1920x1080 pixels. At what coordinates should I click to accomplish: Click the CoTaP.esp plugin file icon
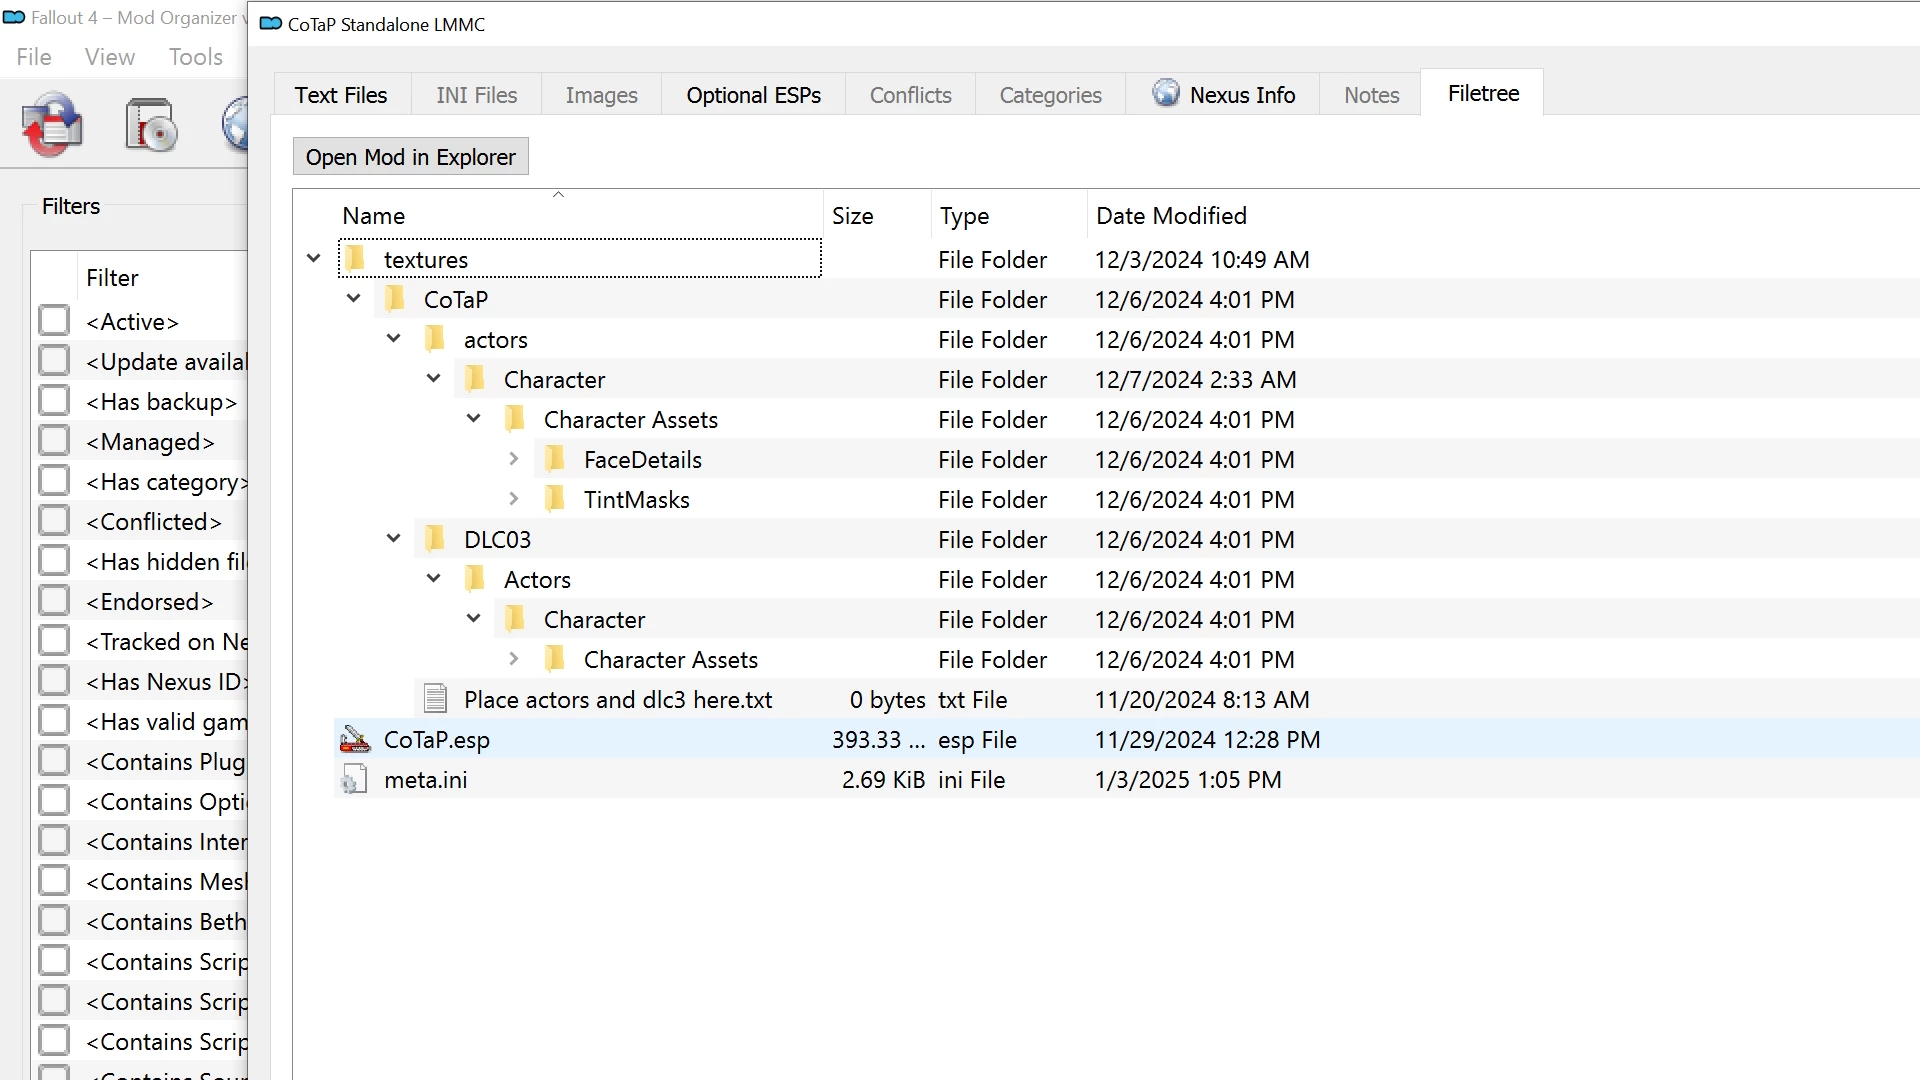(355, 740)
